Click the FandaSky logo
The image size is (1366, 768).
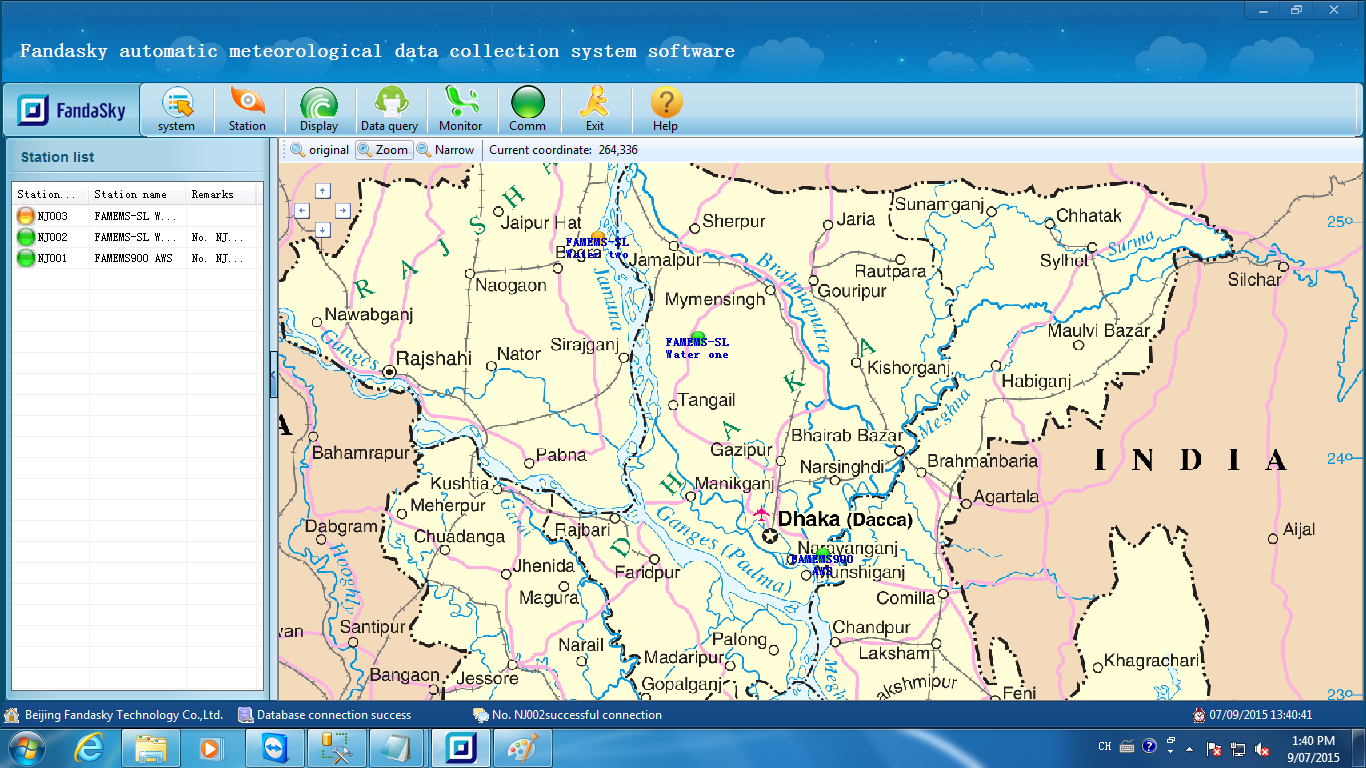point(71,110)
